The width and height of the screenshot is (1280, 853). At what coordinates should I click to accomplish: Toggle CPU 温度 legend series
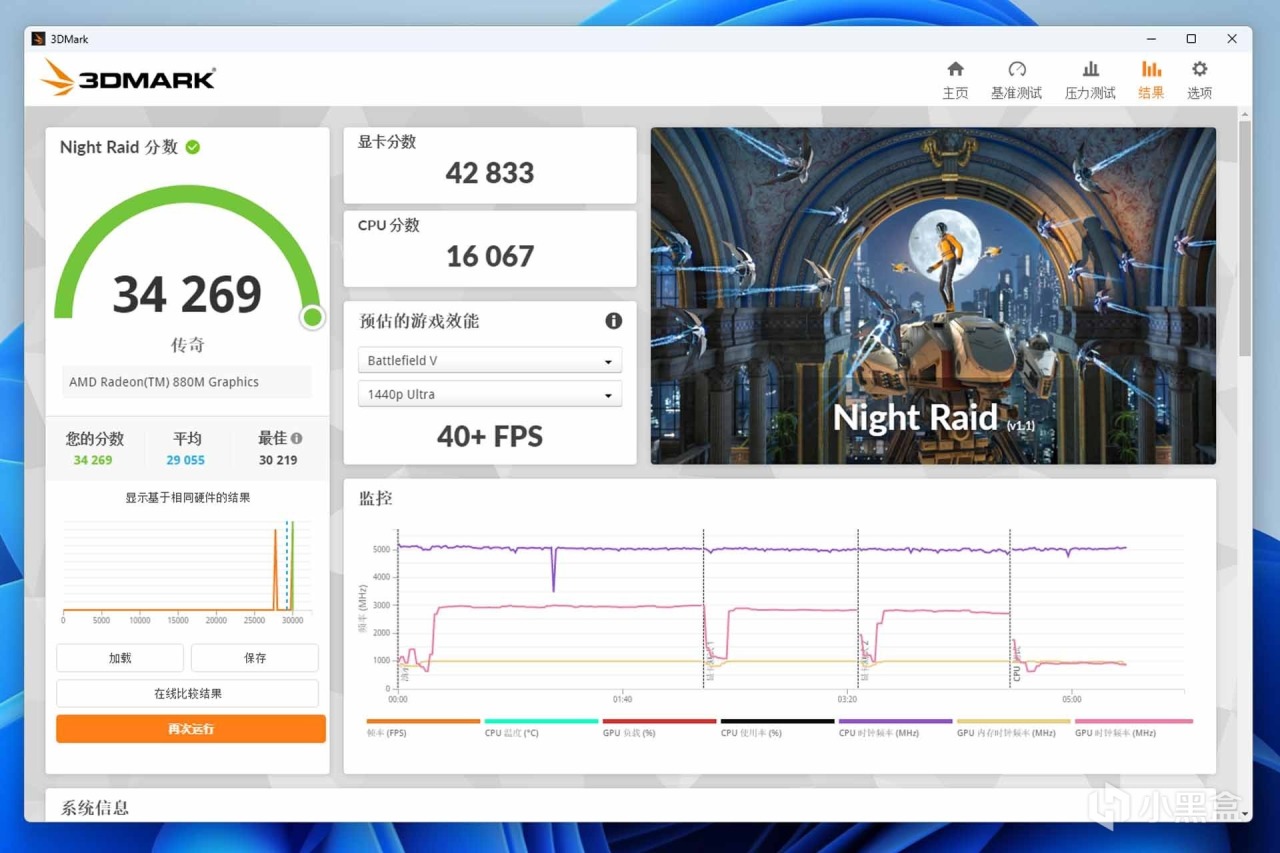pyautogui.click(x=541, y=728)
